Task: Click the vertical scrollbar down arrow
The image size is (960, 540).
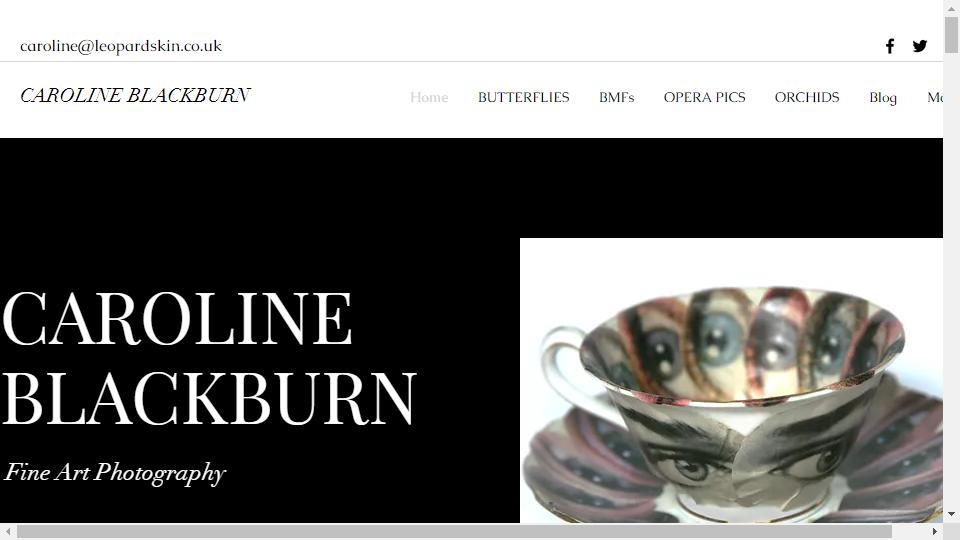Action: coord(951,514)
